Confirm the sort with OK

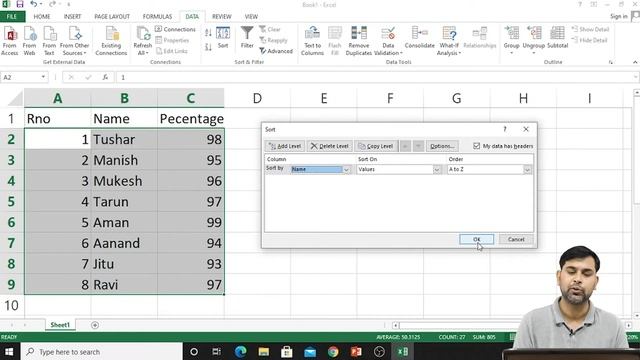476,239
